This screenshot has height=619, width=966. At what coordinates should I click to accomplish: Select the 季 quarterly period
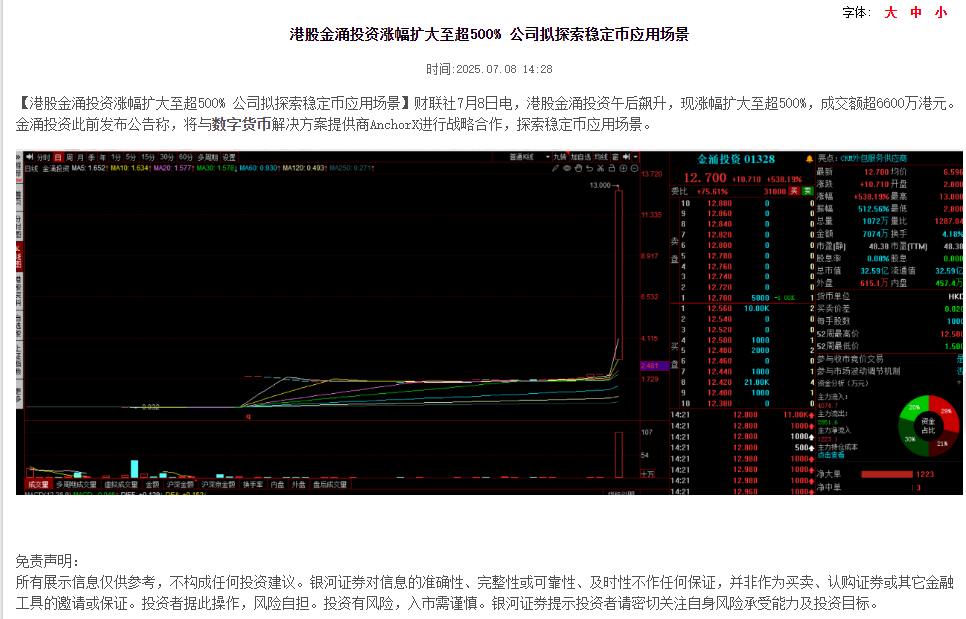click(x=92, y=157)
